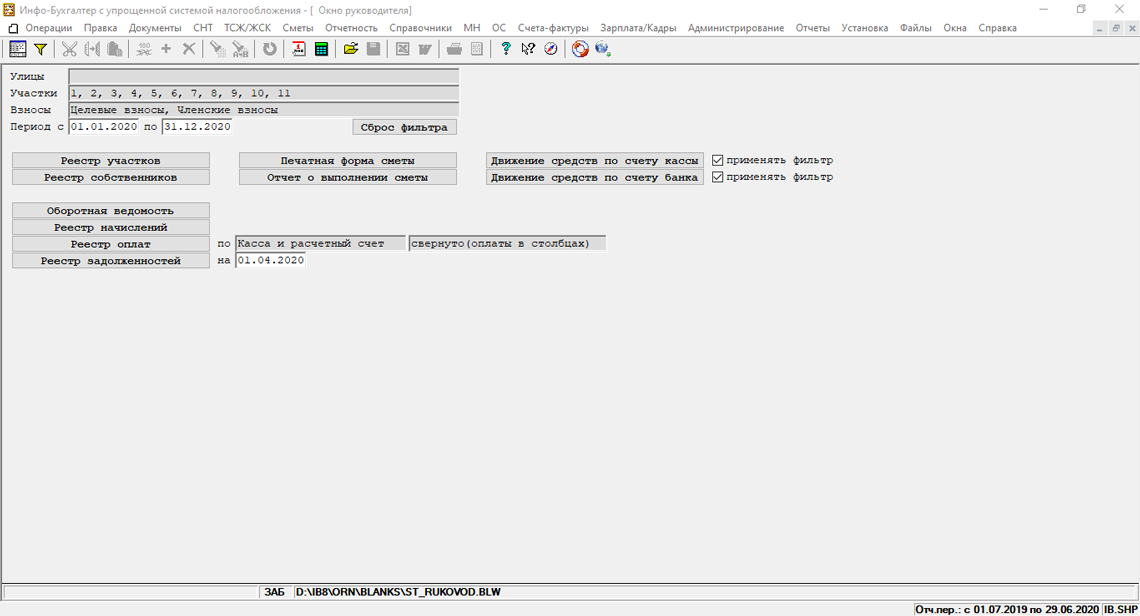
Task: Click the print preview icon beside the printer
Action: click(477, 49)
